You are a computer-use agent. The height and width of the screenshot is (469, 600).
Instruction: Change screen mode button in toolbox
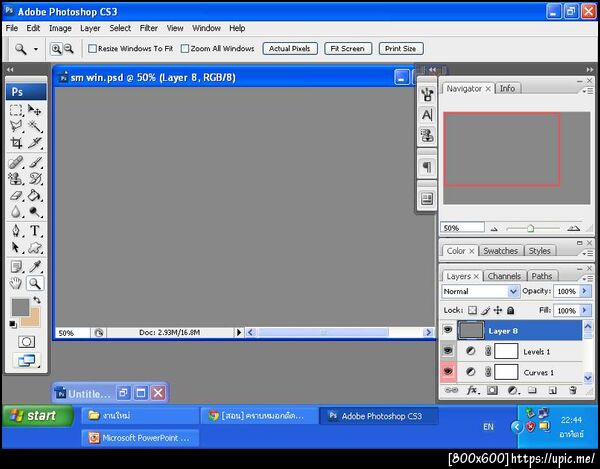pyautogui.click(x=26, y=360)
